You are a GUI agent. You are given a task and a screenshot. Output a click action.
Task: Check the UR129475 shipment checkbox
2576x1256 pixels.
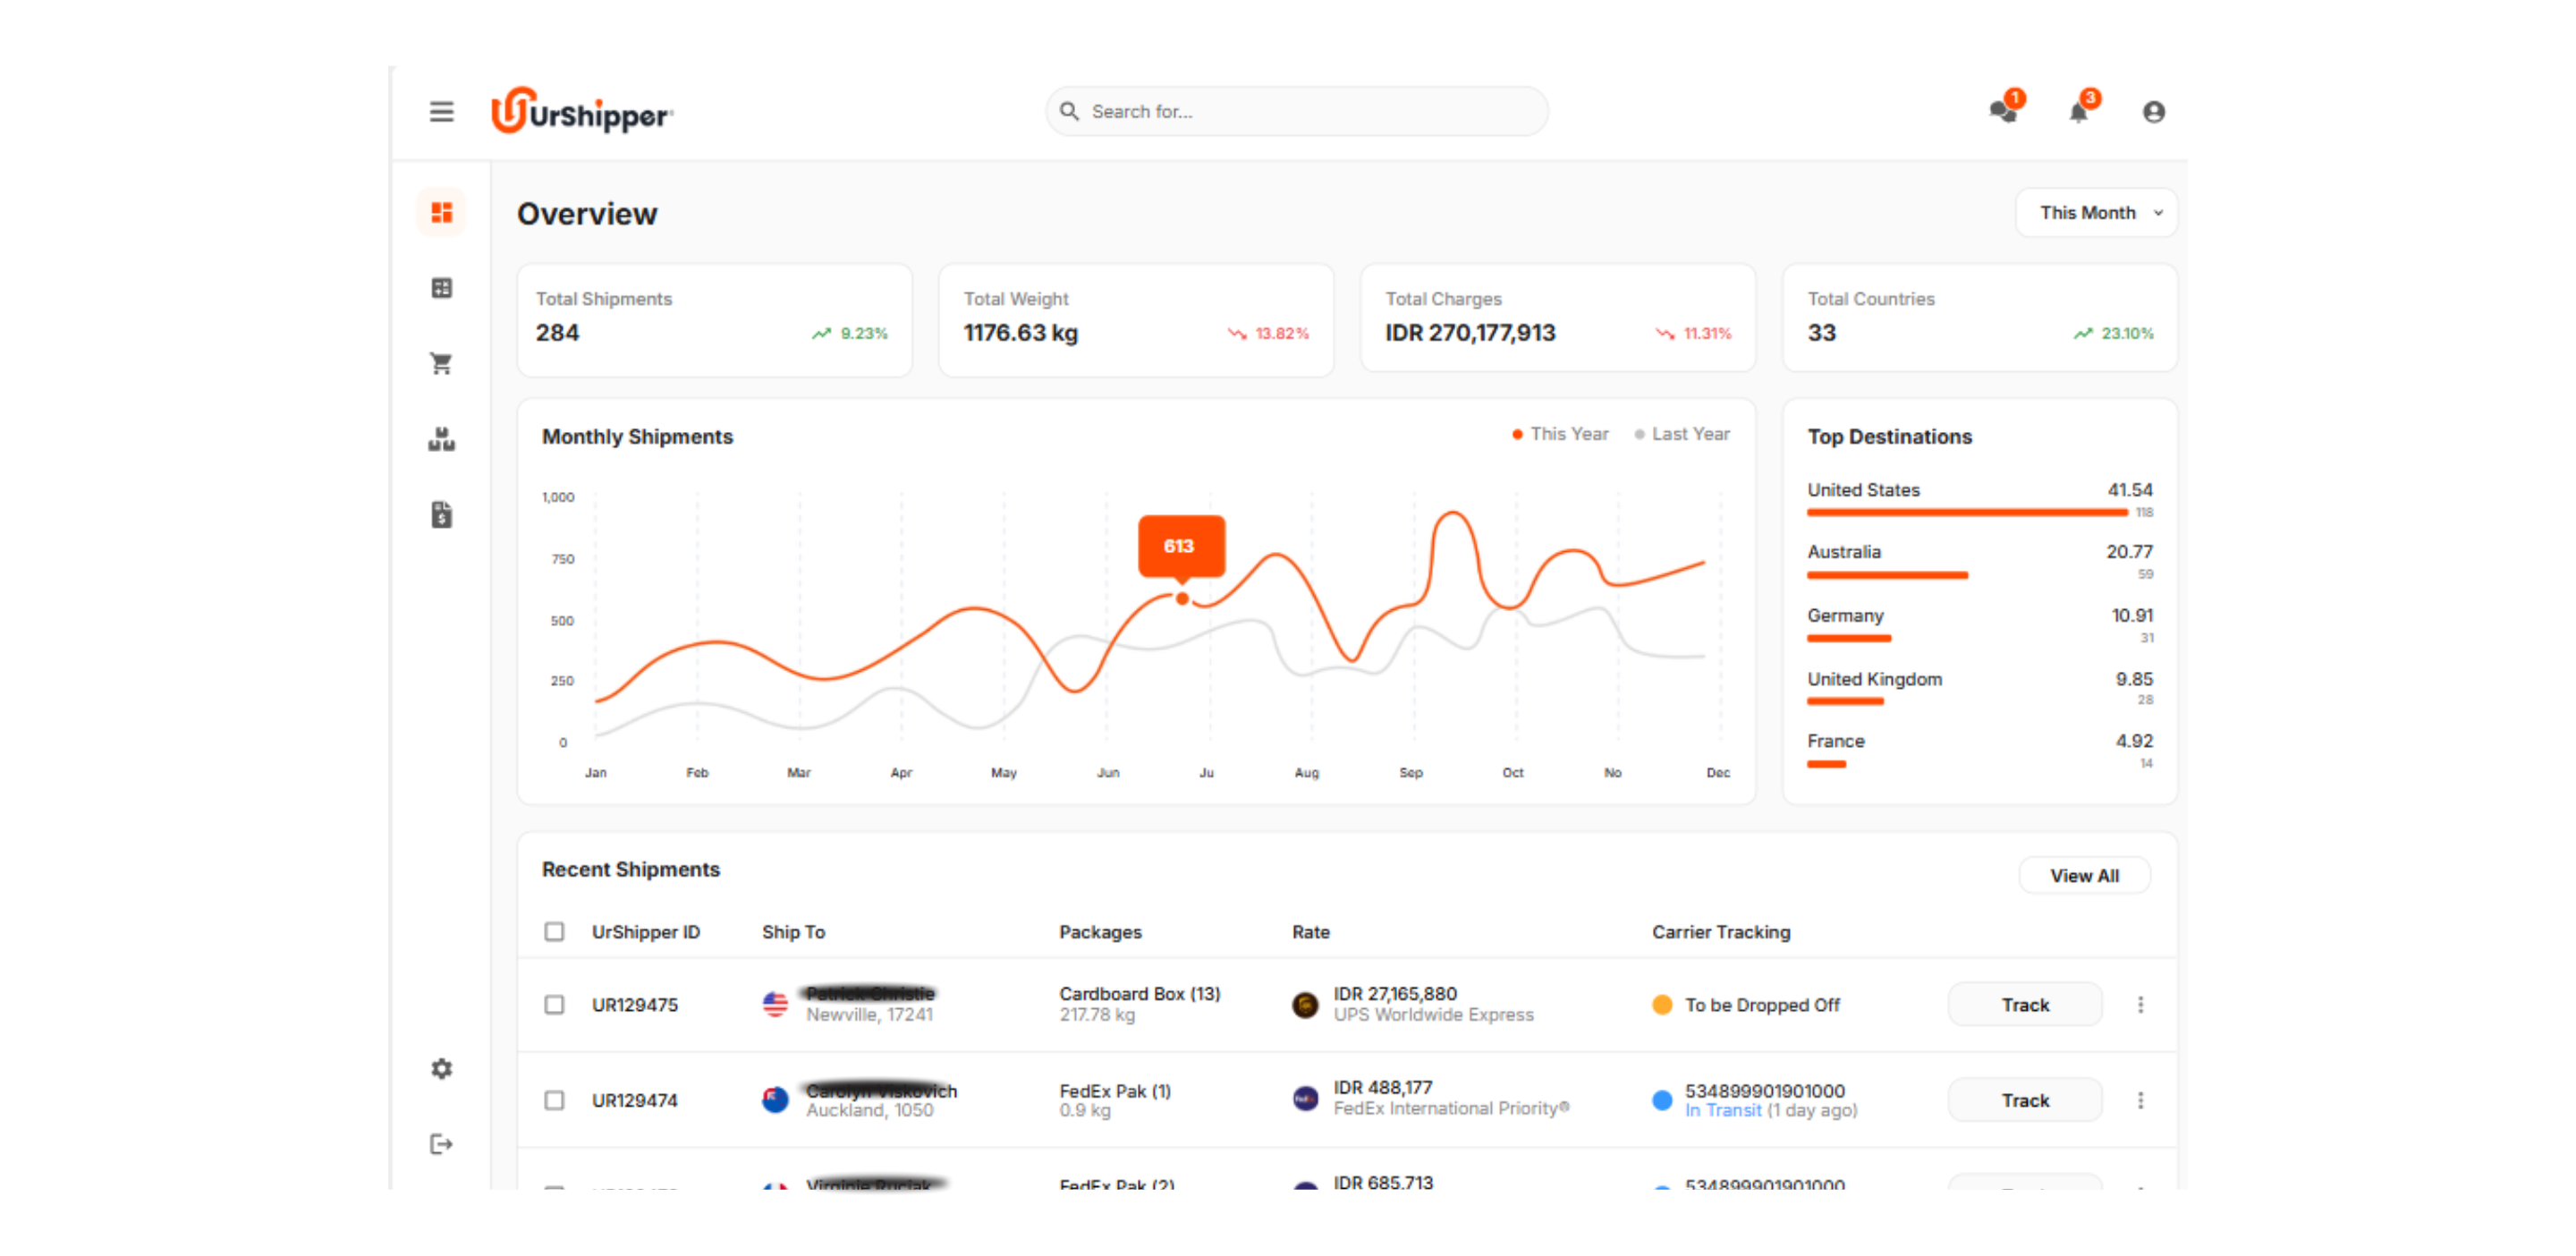(x=554, y=1004)
